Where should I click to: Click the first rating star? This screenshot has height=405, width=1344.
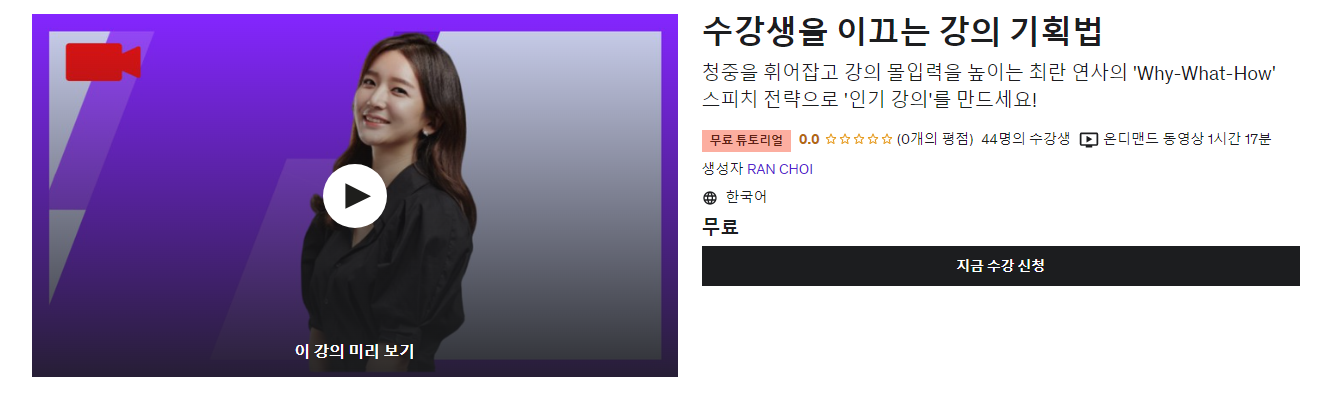click(x=831, y=139)
